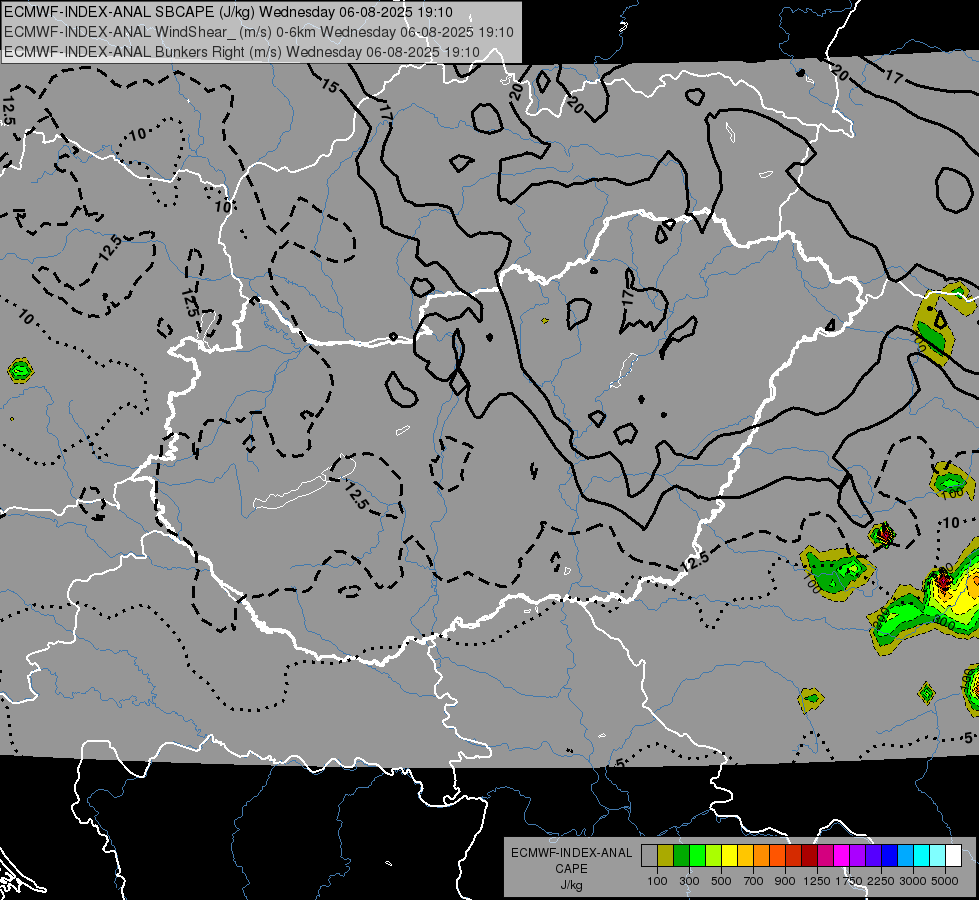Click the 1250 tick label in legend
This screenshot has height=900, width=979.
coord(817,881)
